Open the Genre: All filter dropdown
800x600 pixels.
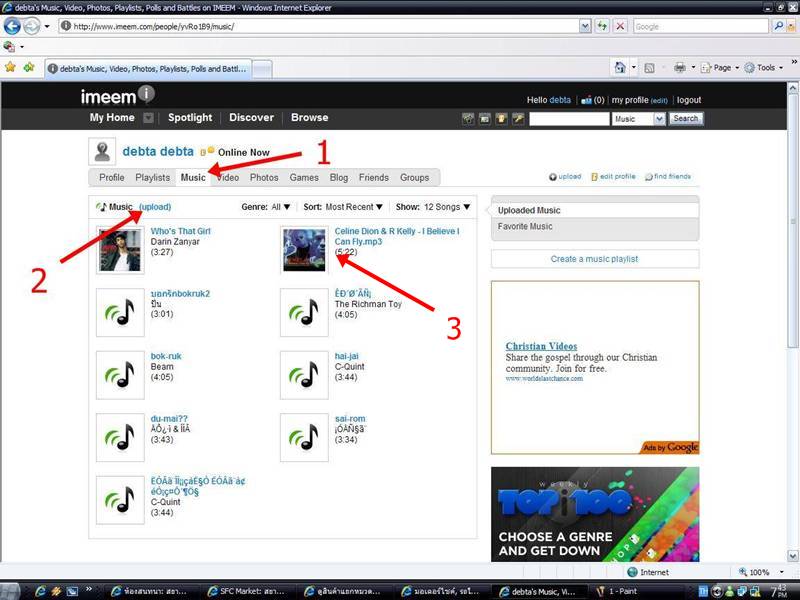[x=265, y=207]
